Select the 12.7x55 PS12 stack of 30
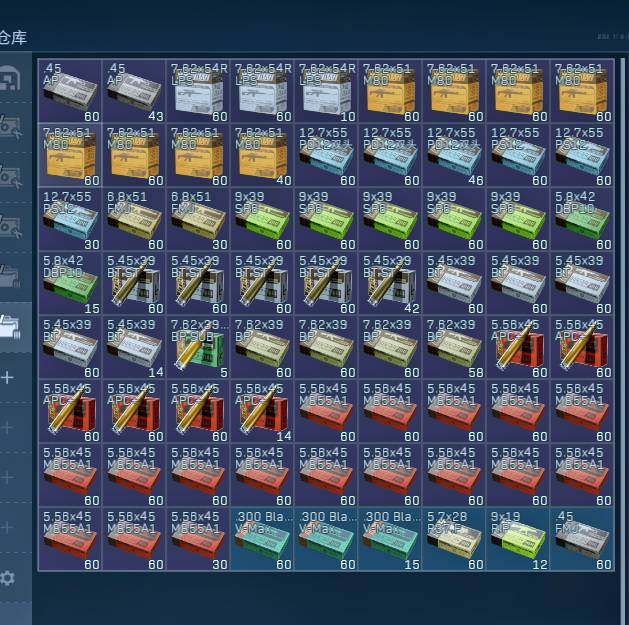 (x=70, y=219)
